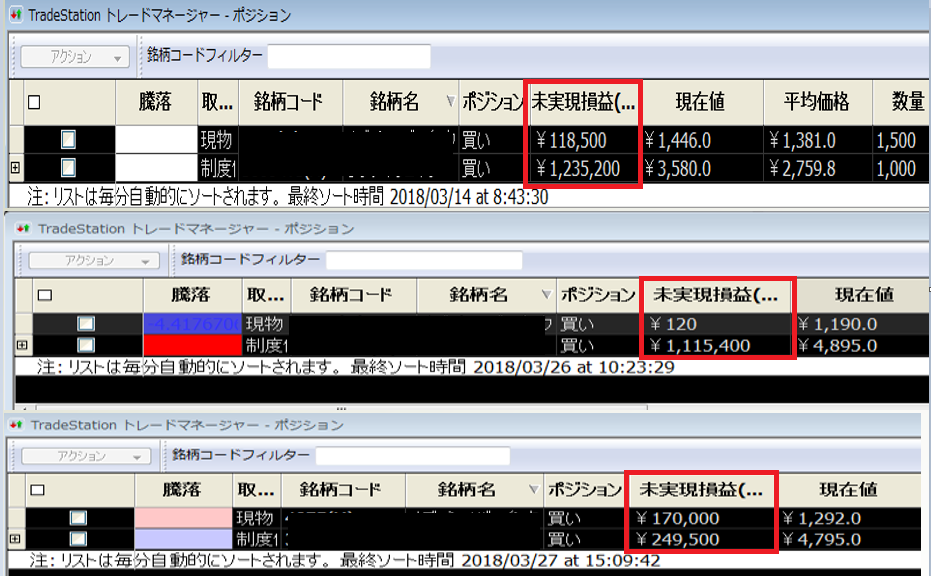931x576 pixels.
Task: Focus the 銘柄コードフィルター field in the top window
Action: [348, 57]
